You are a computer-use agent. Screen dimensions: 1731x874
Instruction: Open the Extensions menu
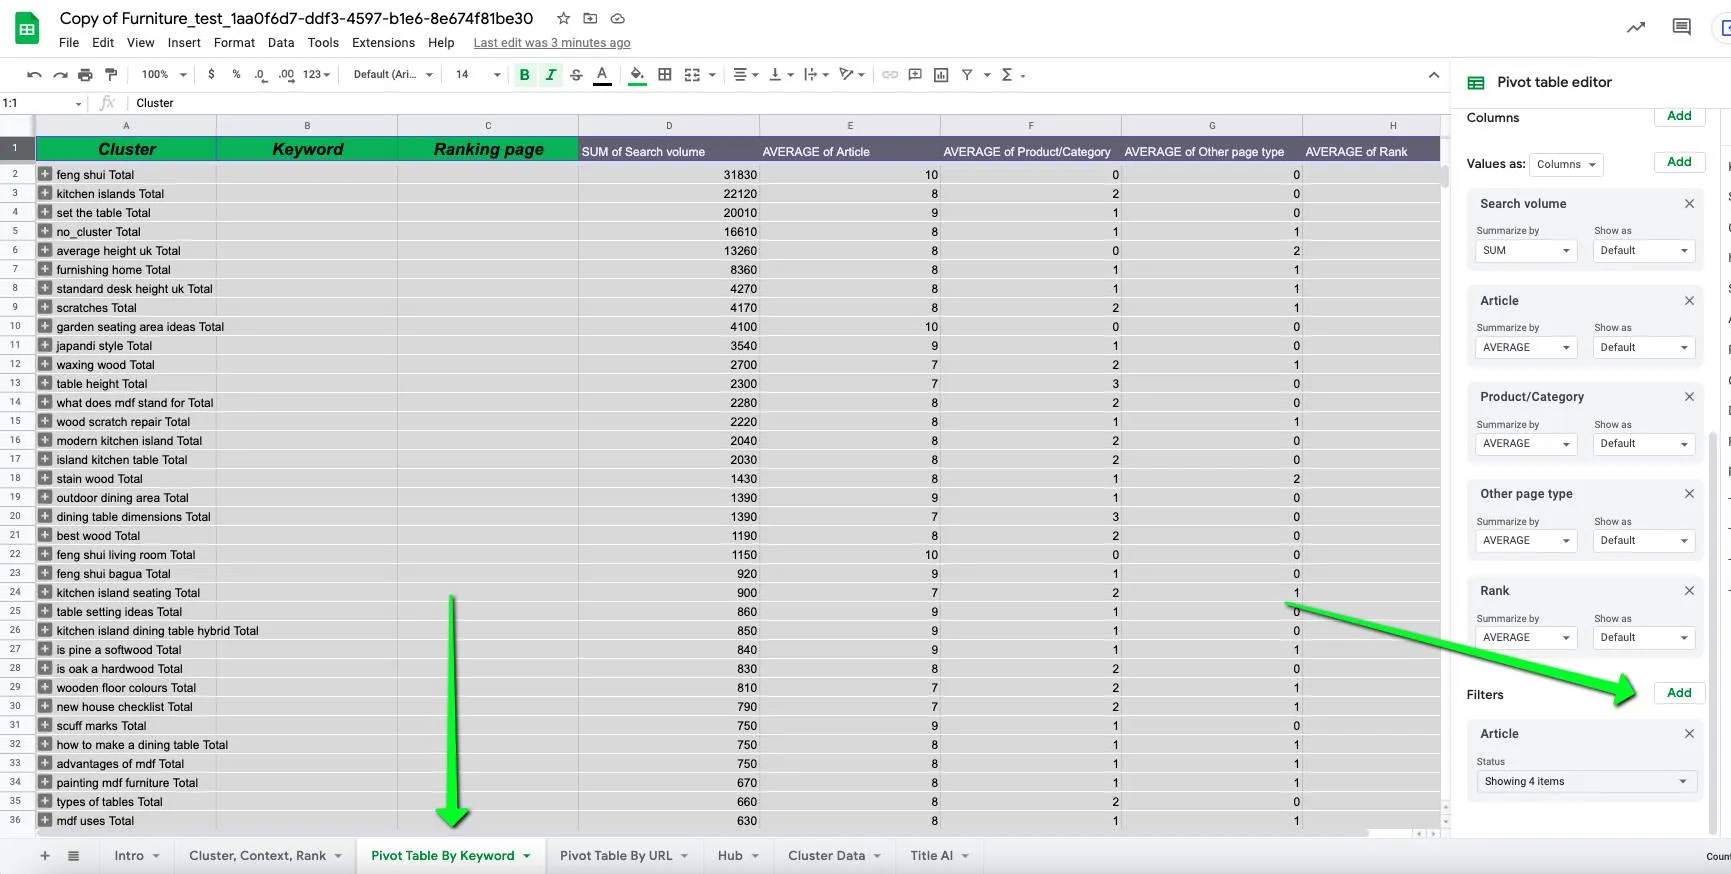pyautogui.click(x=383, y=43)
